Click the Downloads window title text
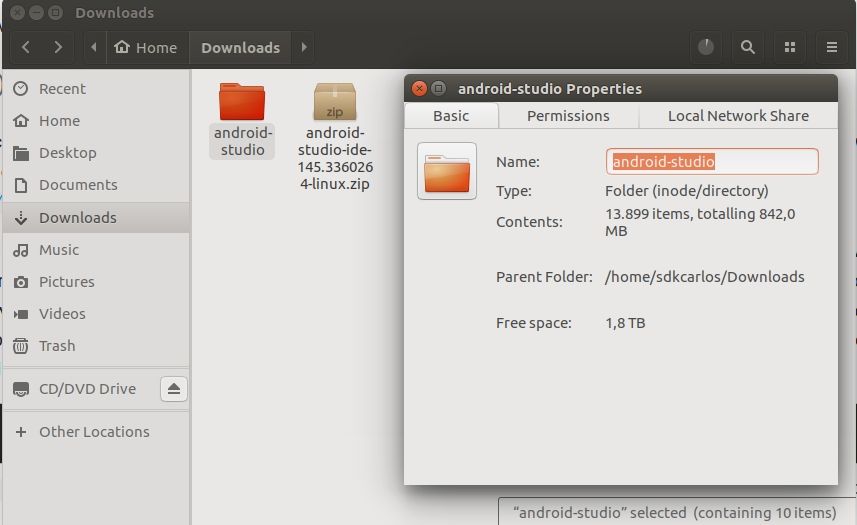The image size is (857, 525). (x=114, y=13)
